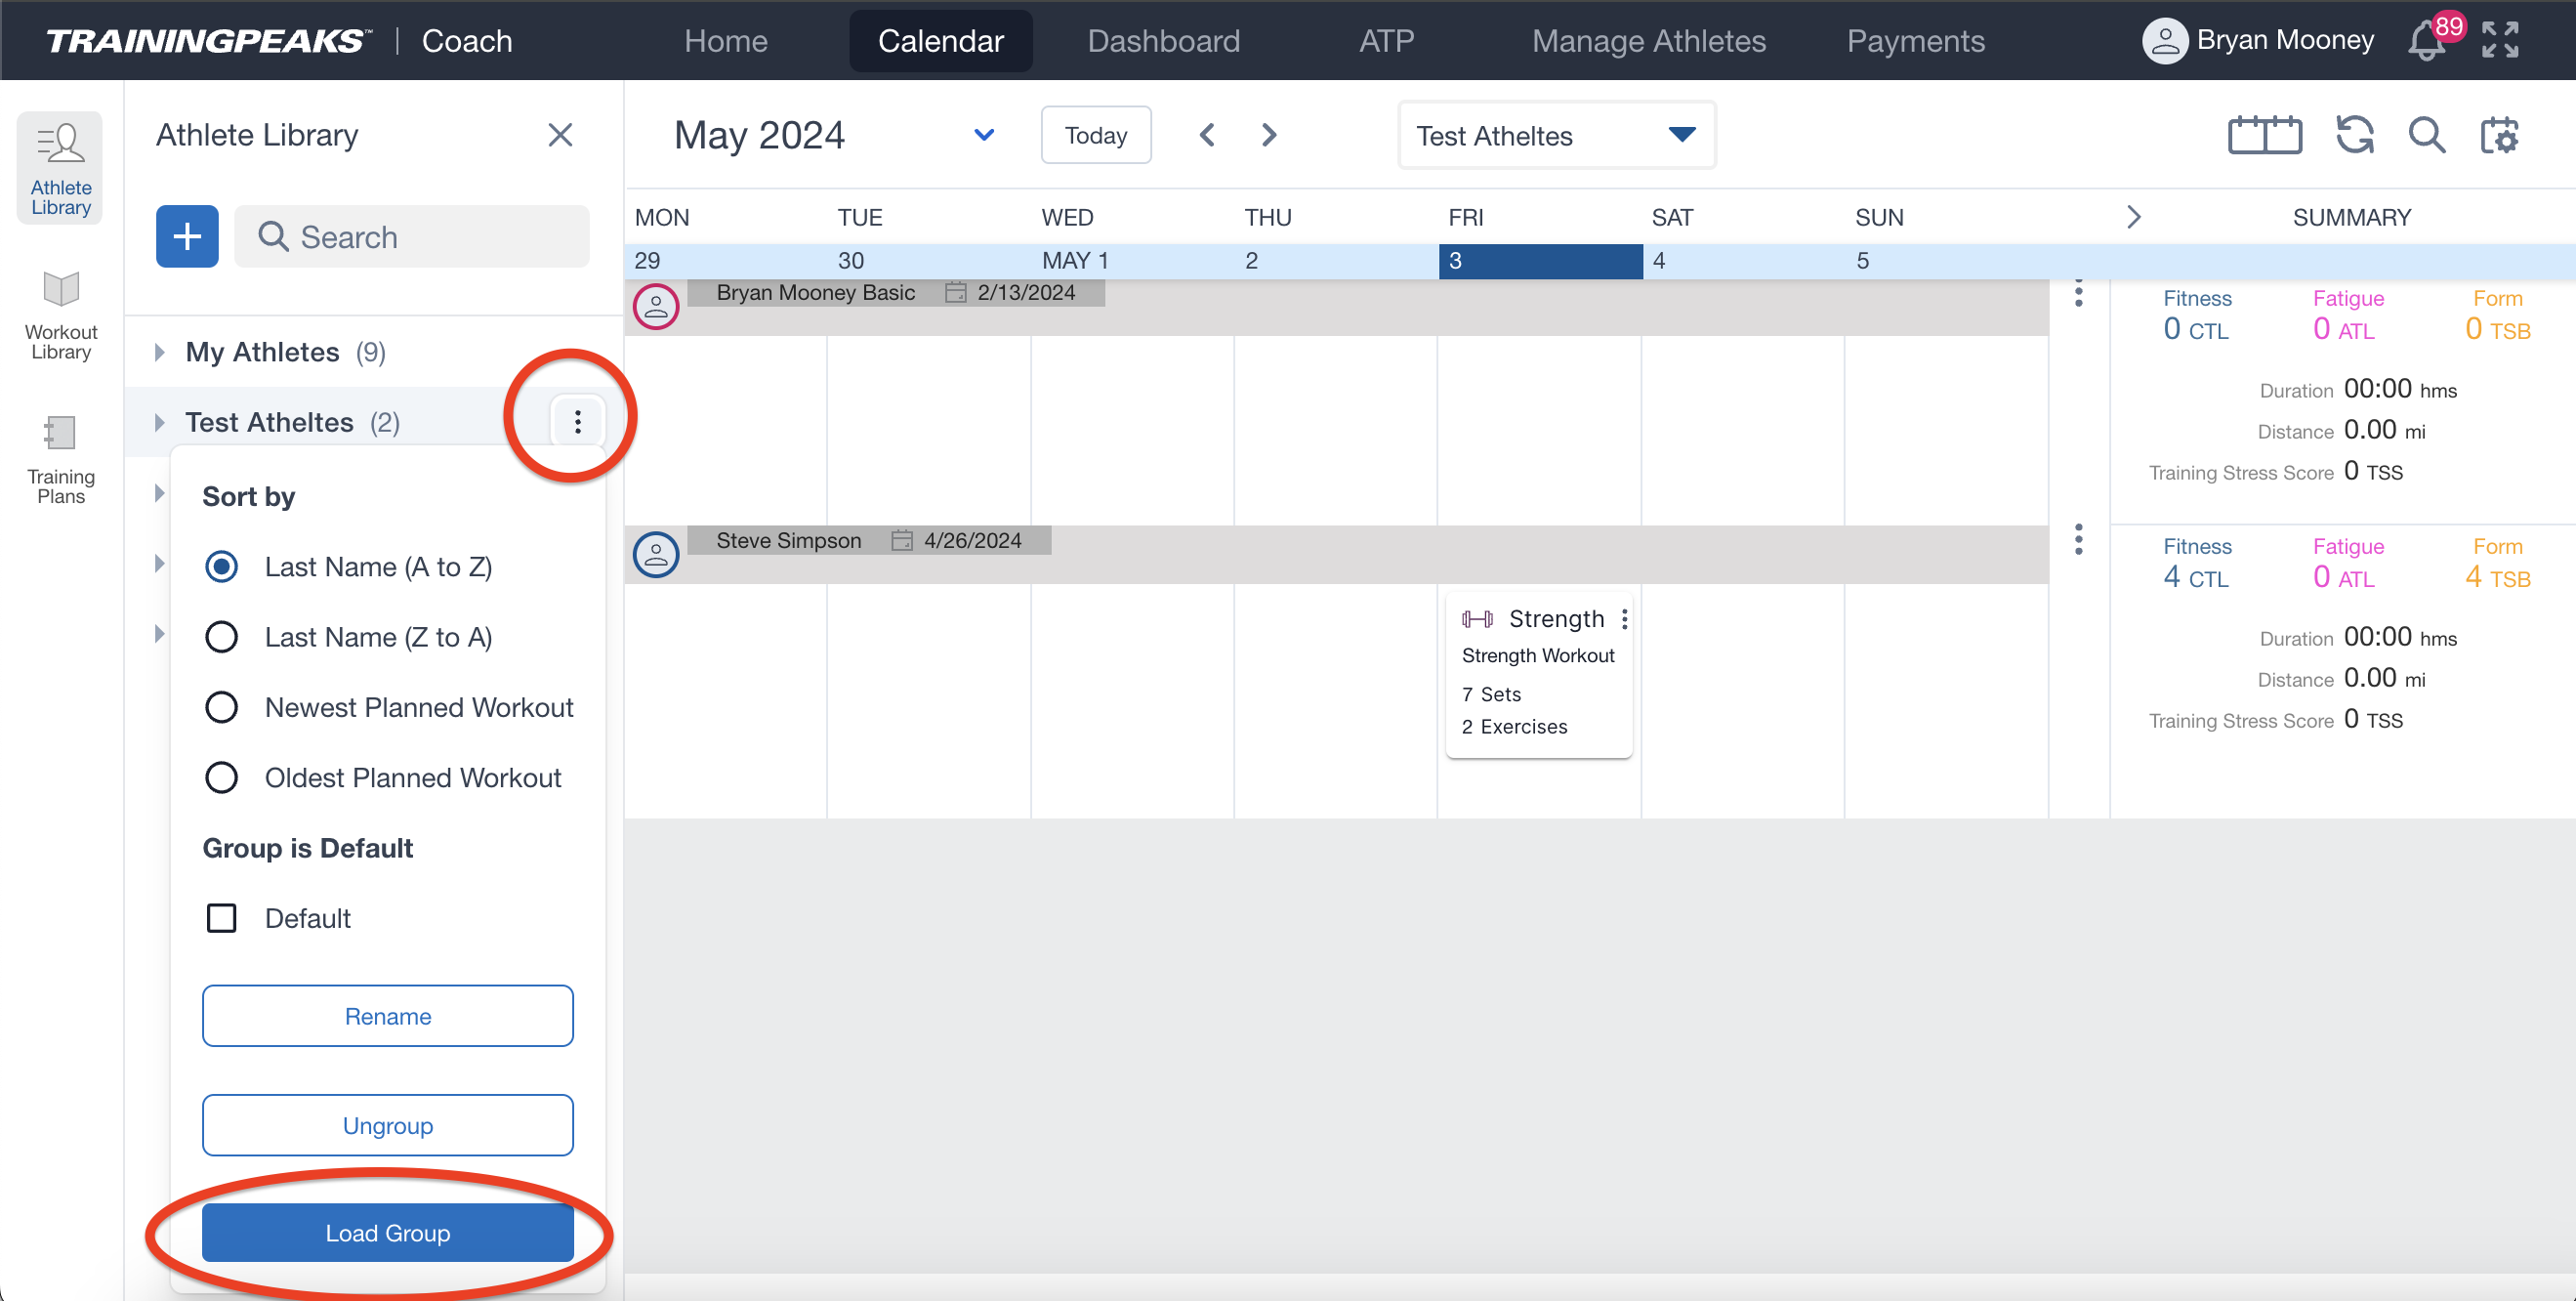Click Bryan Mooney Basic athlete avatar
The image size is (2576, 1301).
point(656,306)
